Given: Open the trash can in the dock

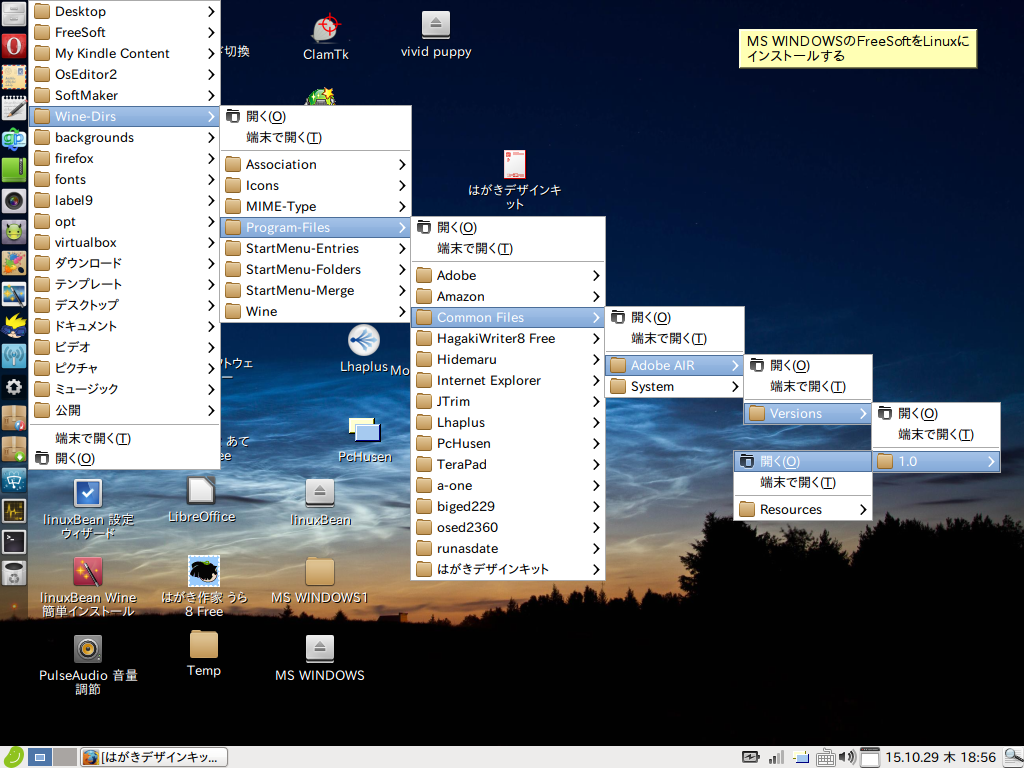Looking at the screenshot, I should (14, 573).
